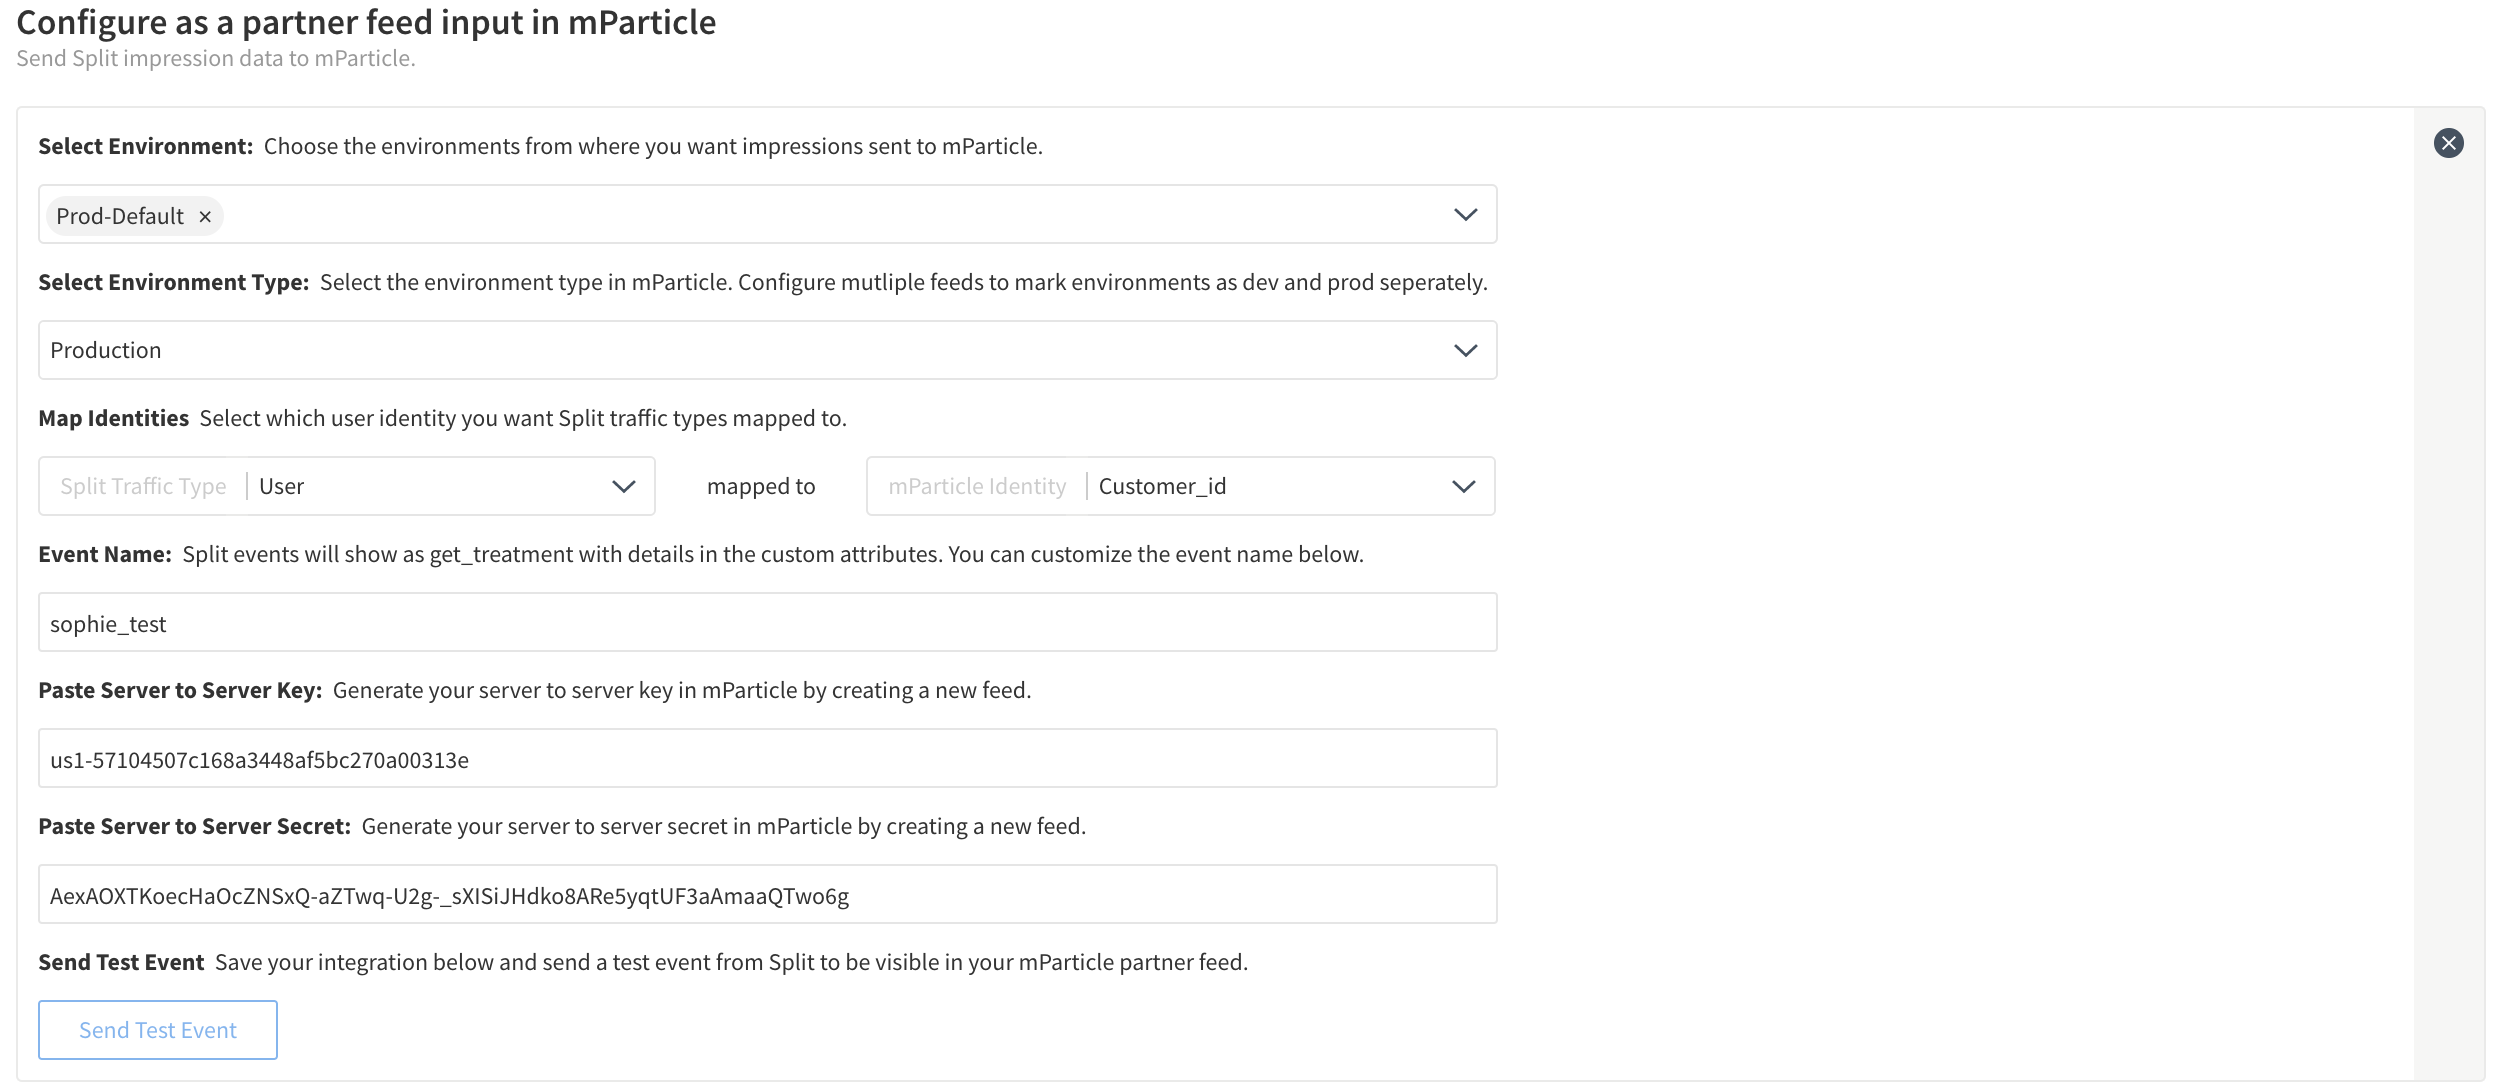The height and width of the screenshot is (1092, 2506).
Task: Expand the Select Environment dropdown arrow
Action: coord(1465,215)
